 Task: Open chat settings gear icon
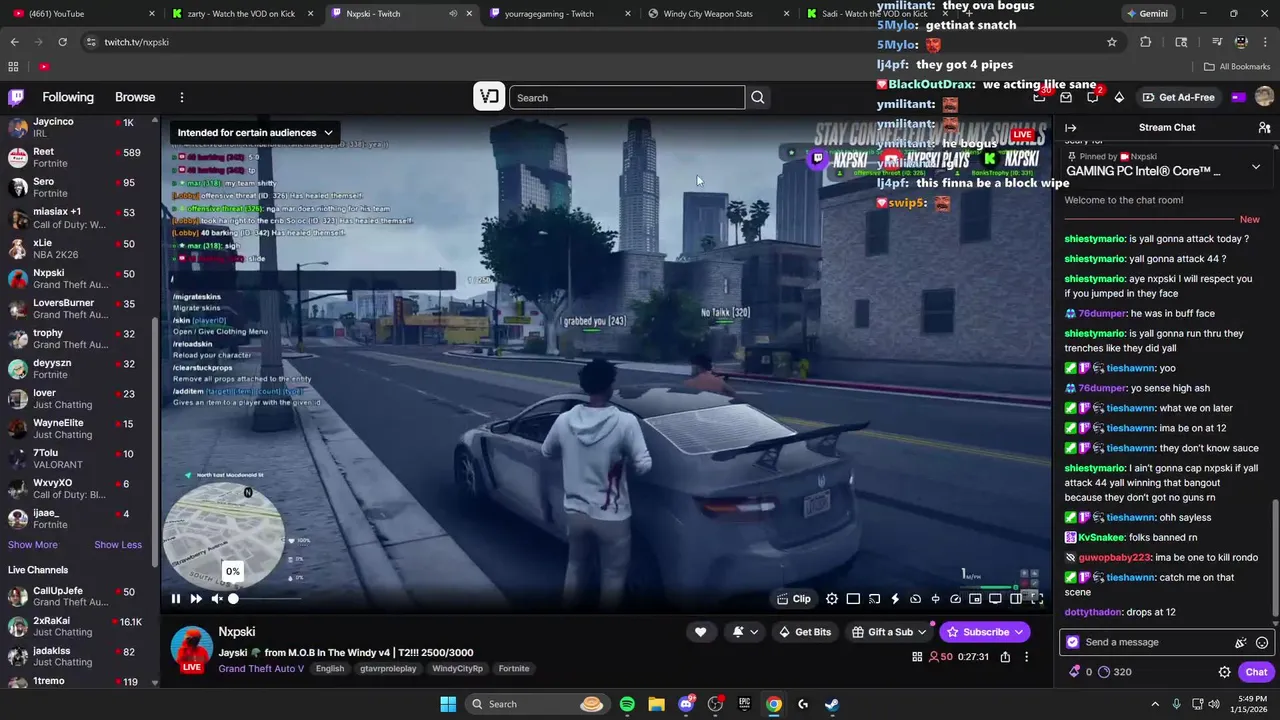1224,672
